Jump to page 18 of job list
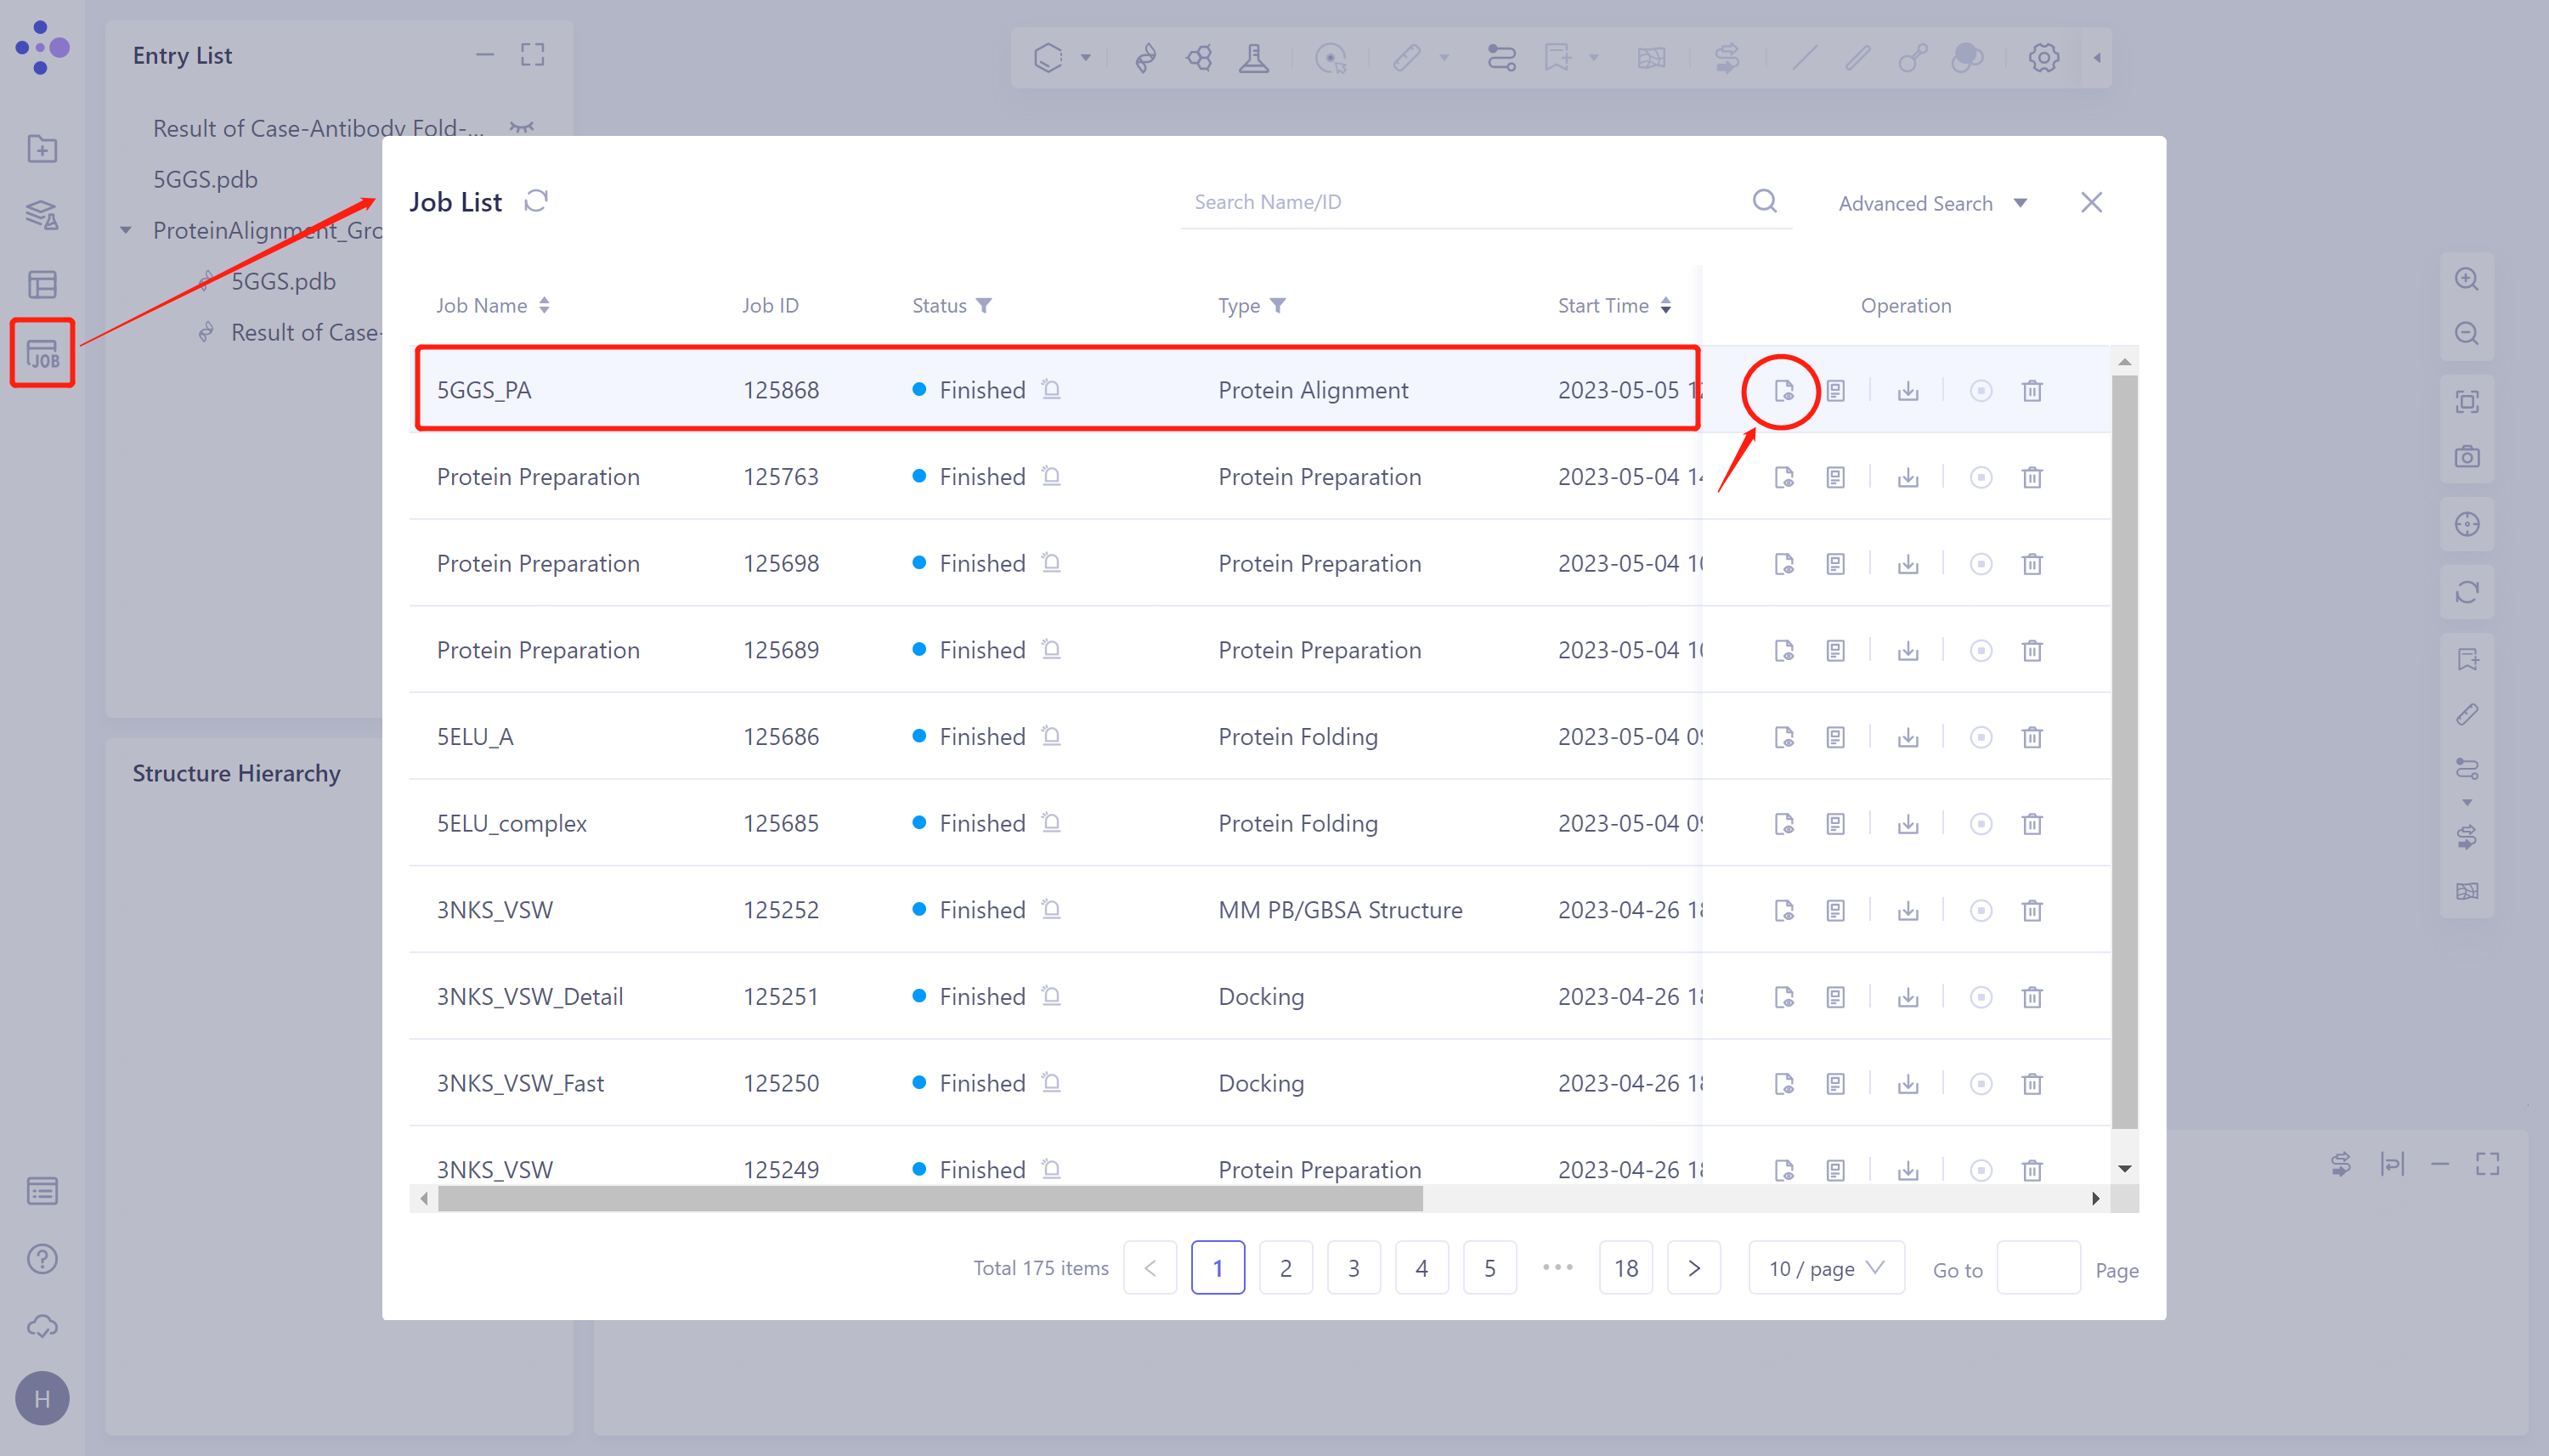The width and height of the screenshot is (2549, 1456). coord(1626,1269)
